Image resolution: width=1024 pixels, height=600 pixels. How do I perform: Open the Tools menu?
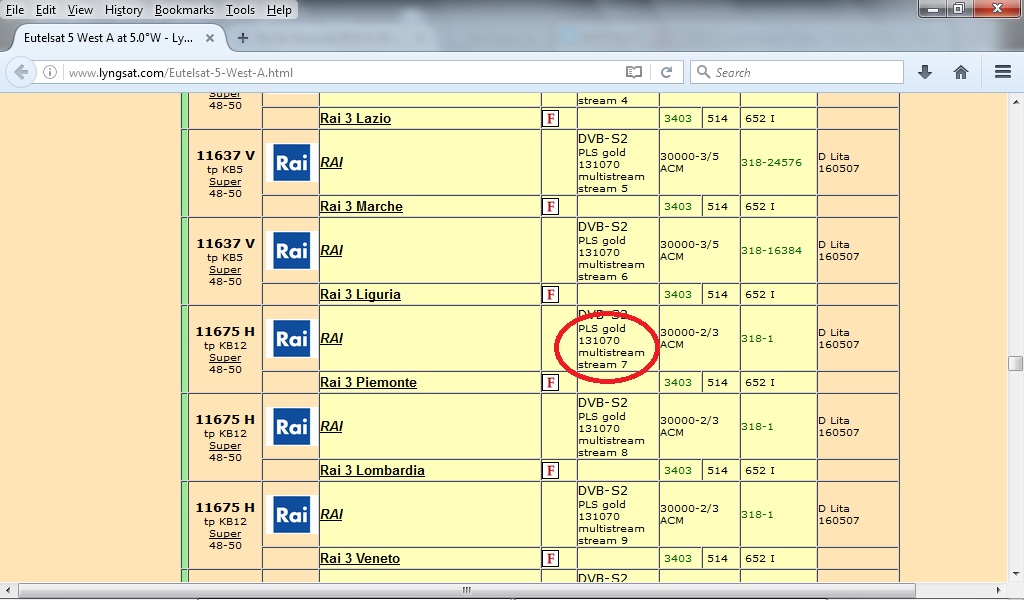(240, 10)
